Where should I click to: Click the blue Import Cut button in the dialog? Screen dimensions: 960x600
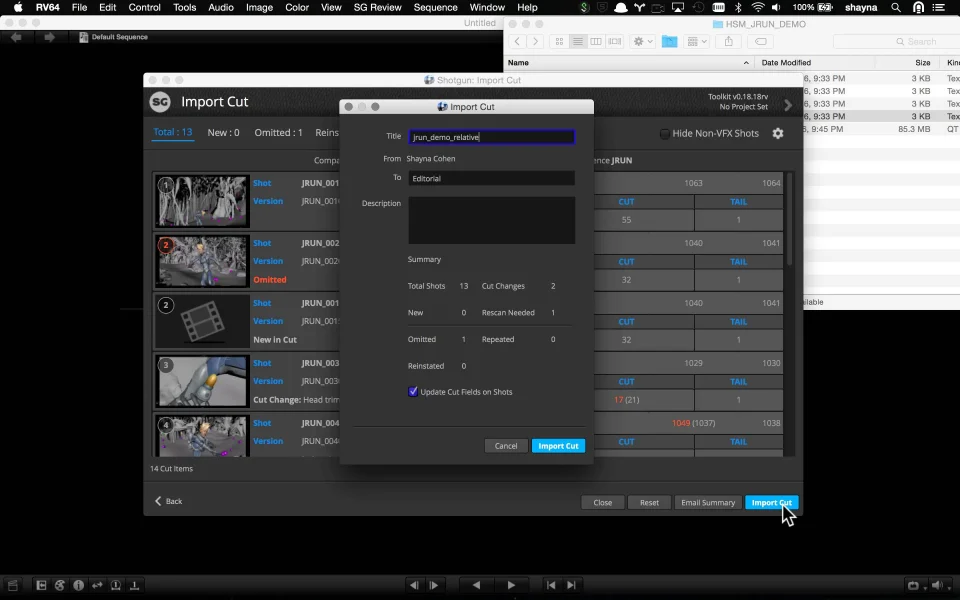(x=558, y=446)
